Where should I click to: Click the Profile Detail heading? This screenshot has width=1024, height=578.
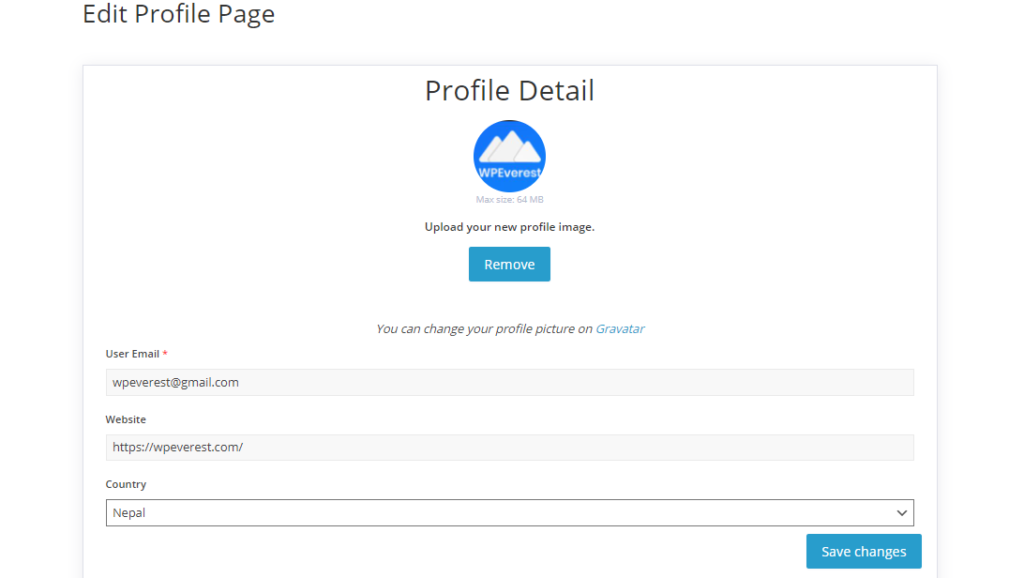click(x=509, y=91)
